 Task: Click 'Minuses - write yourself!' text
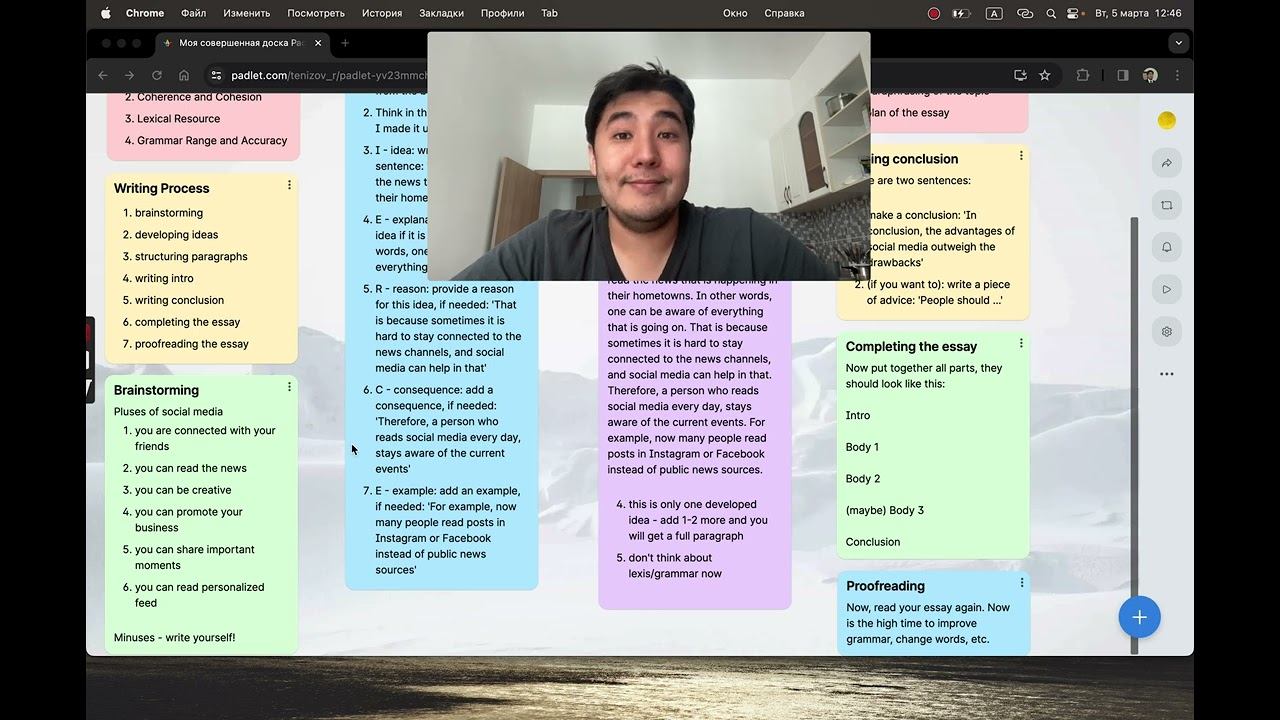(175, 638)
